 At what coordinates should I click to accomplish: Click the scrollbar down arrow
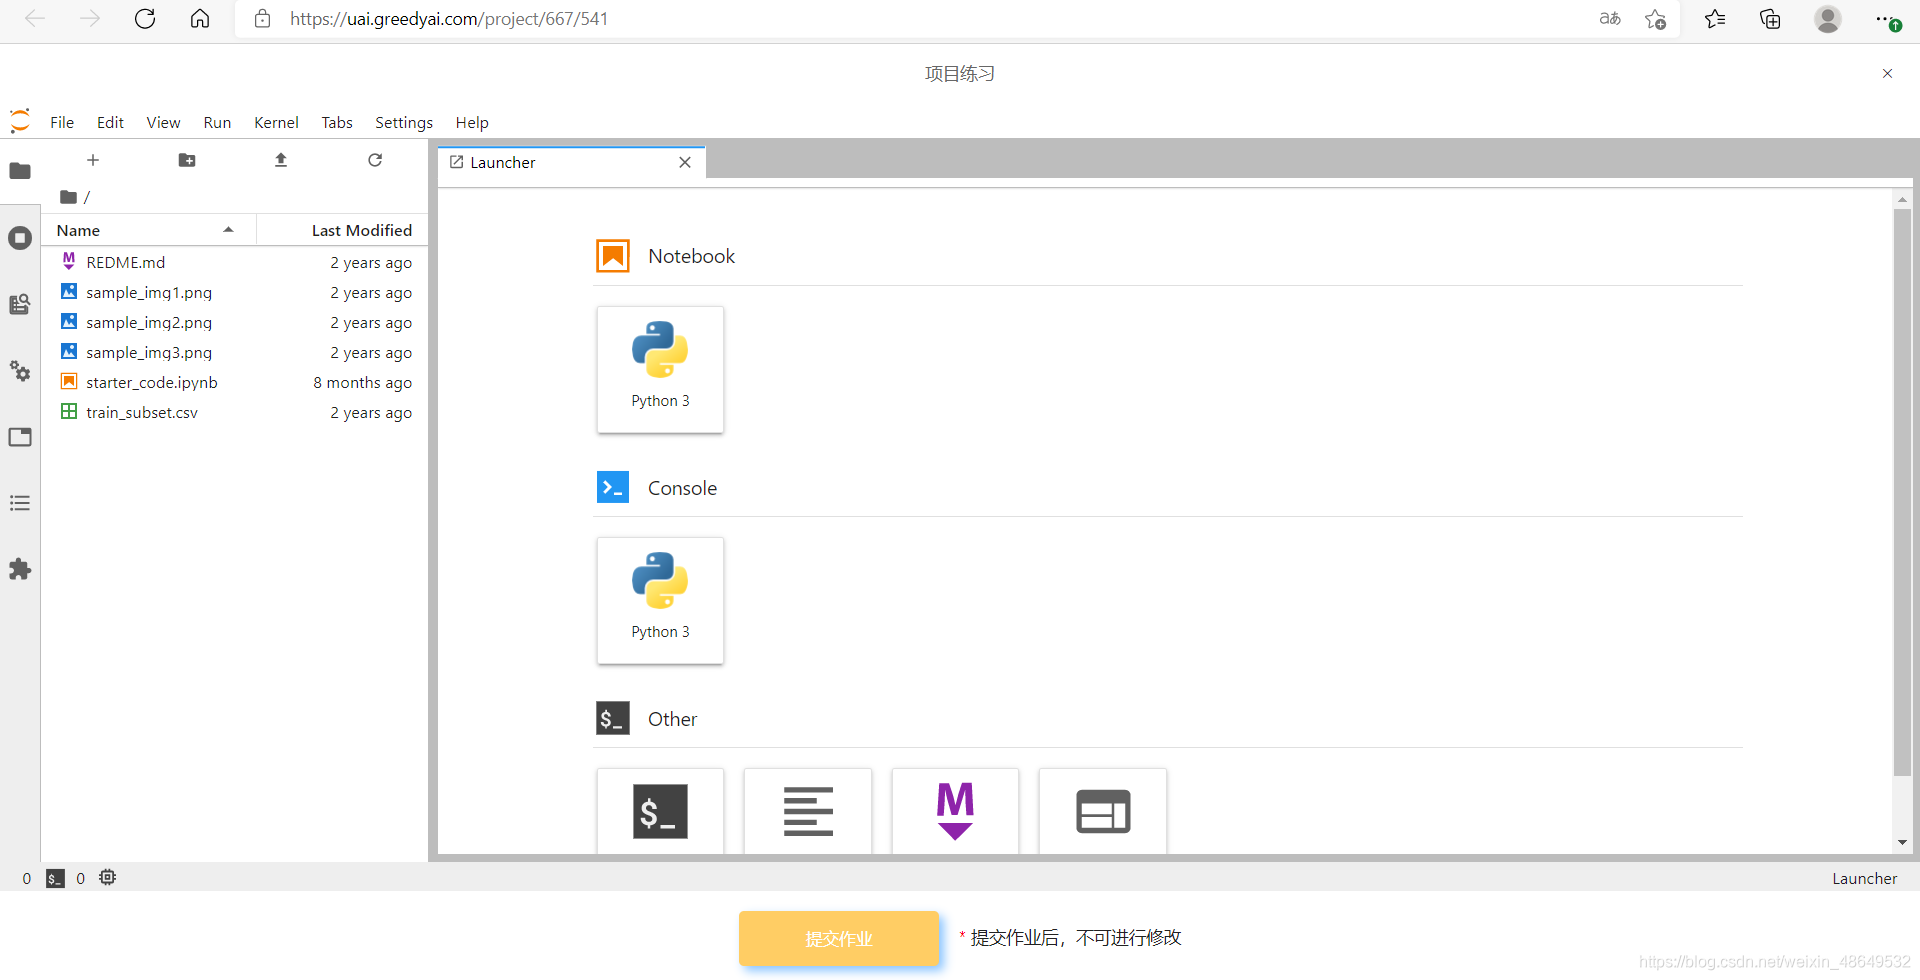[x=1902, y=843]
